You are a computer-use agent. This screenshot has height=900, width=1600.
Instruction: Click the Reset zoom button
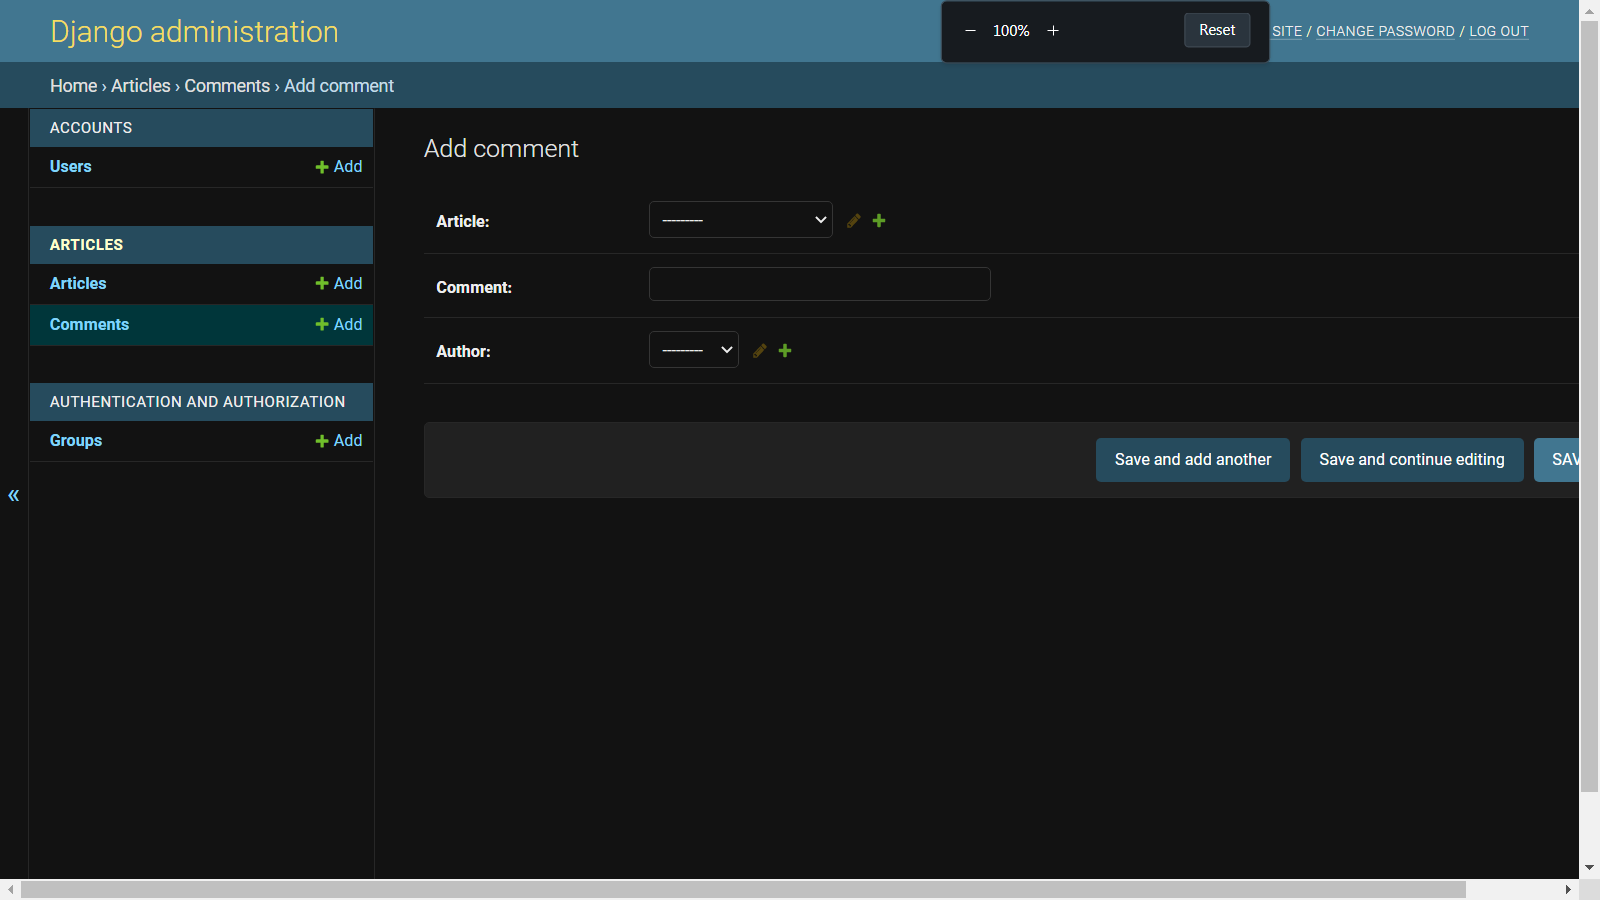tap(1217, 30)
